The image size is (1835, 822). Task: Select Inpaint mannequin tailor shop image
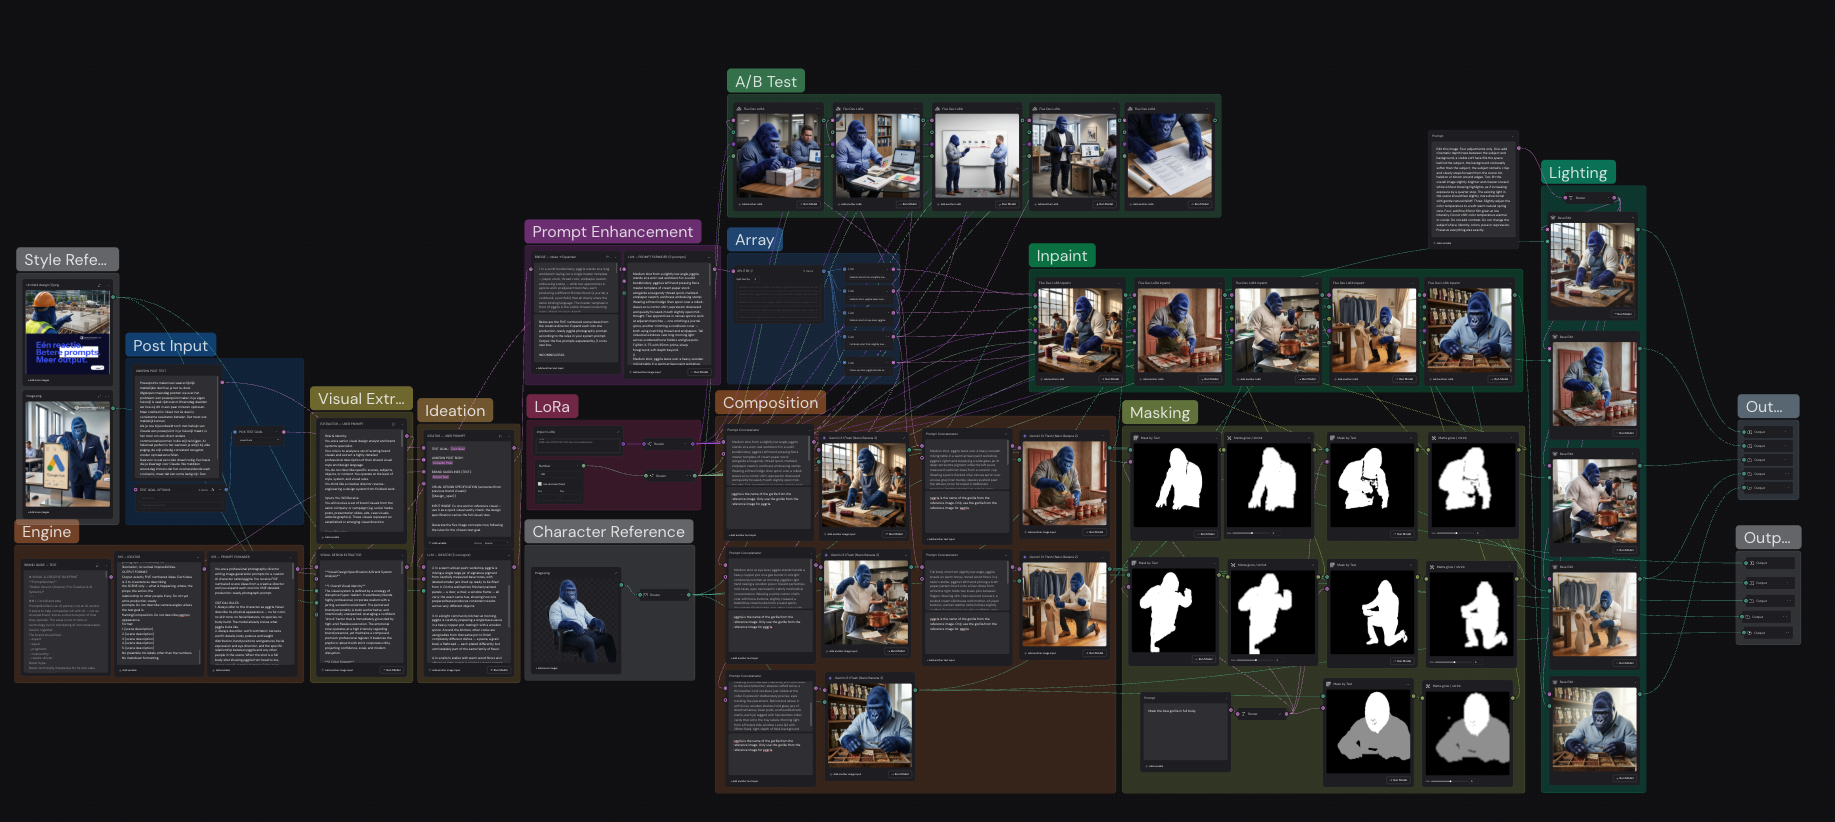(x=1373, y=331)
